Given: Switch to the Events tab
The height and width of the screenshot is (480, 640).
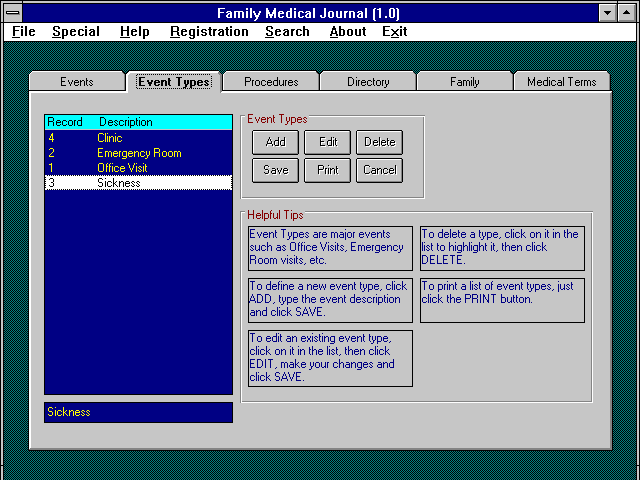Looking at the screenshot, I should [77, 82].
